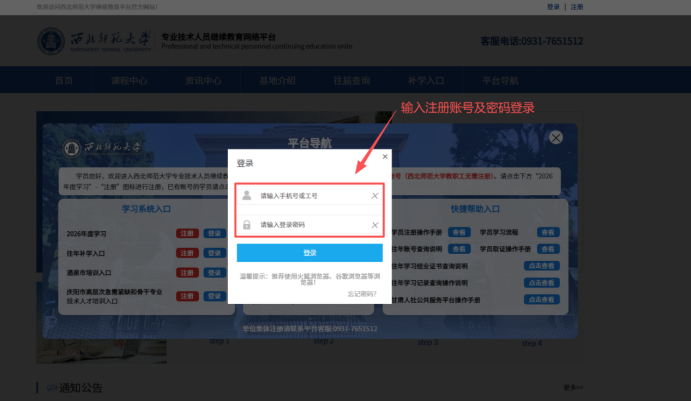The image size is (691, 402).
Task: Click 查看 for 学员学习流程
Action: [x=548, y=232]
